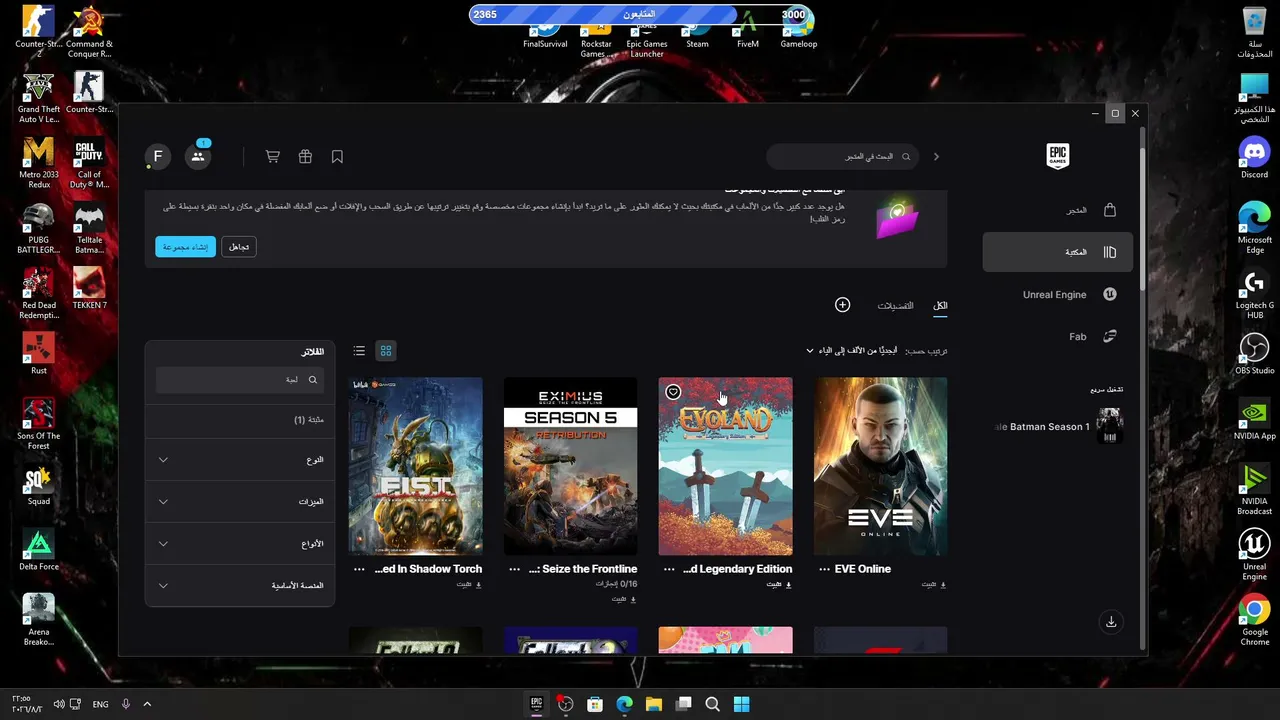1280x720 pixels.
Task: Open OBS Studio desktop shortcut
Action: [x=1254, y=355]
